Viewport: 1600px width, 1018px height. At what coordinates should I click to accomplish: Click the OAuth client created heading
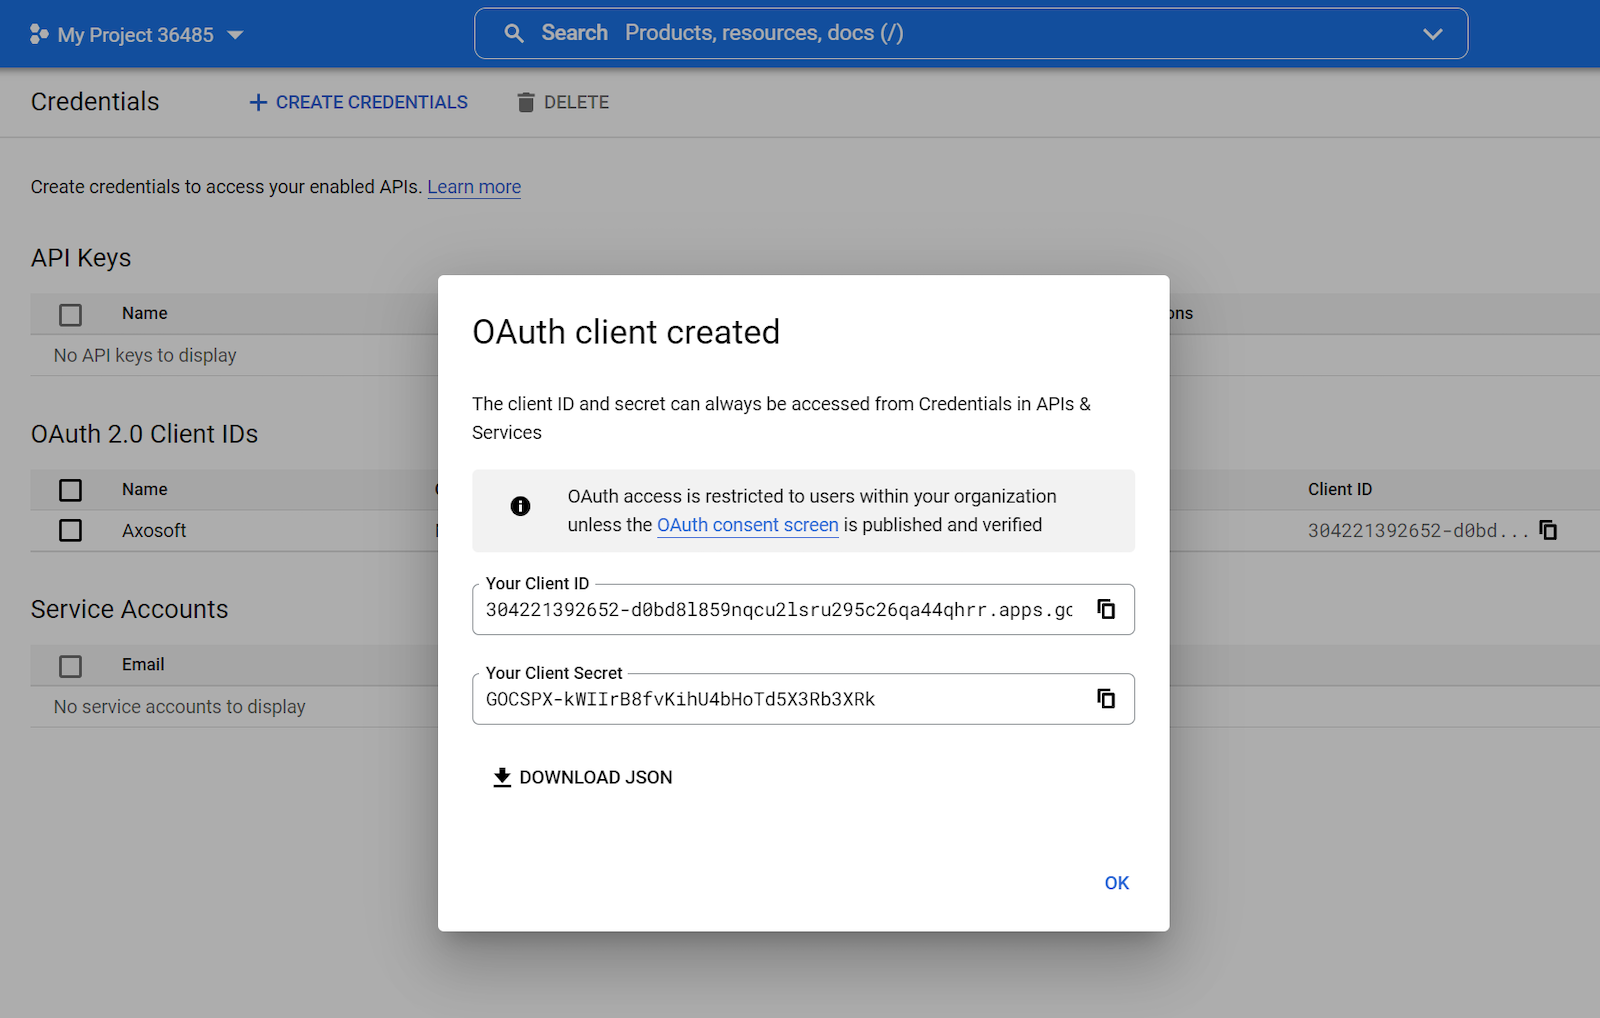coord(626,332)
